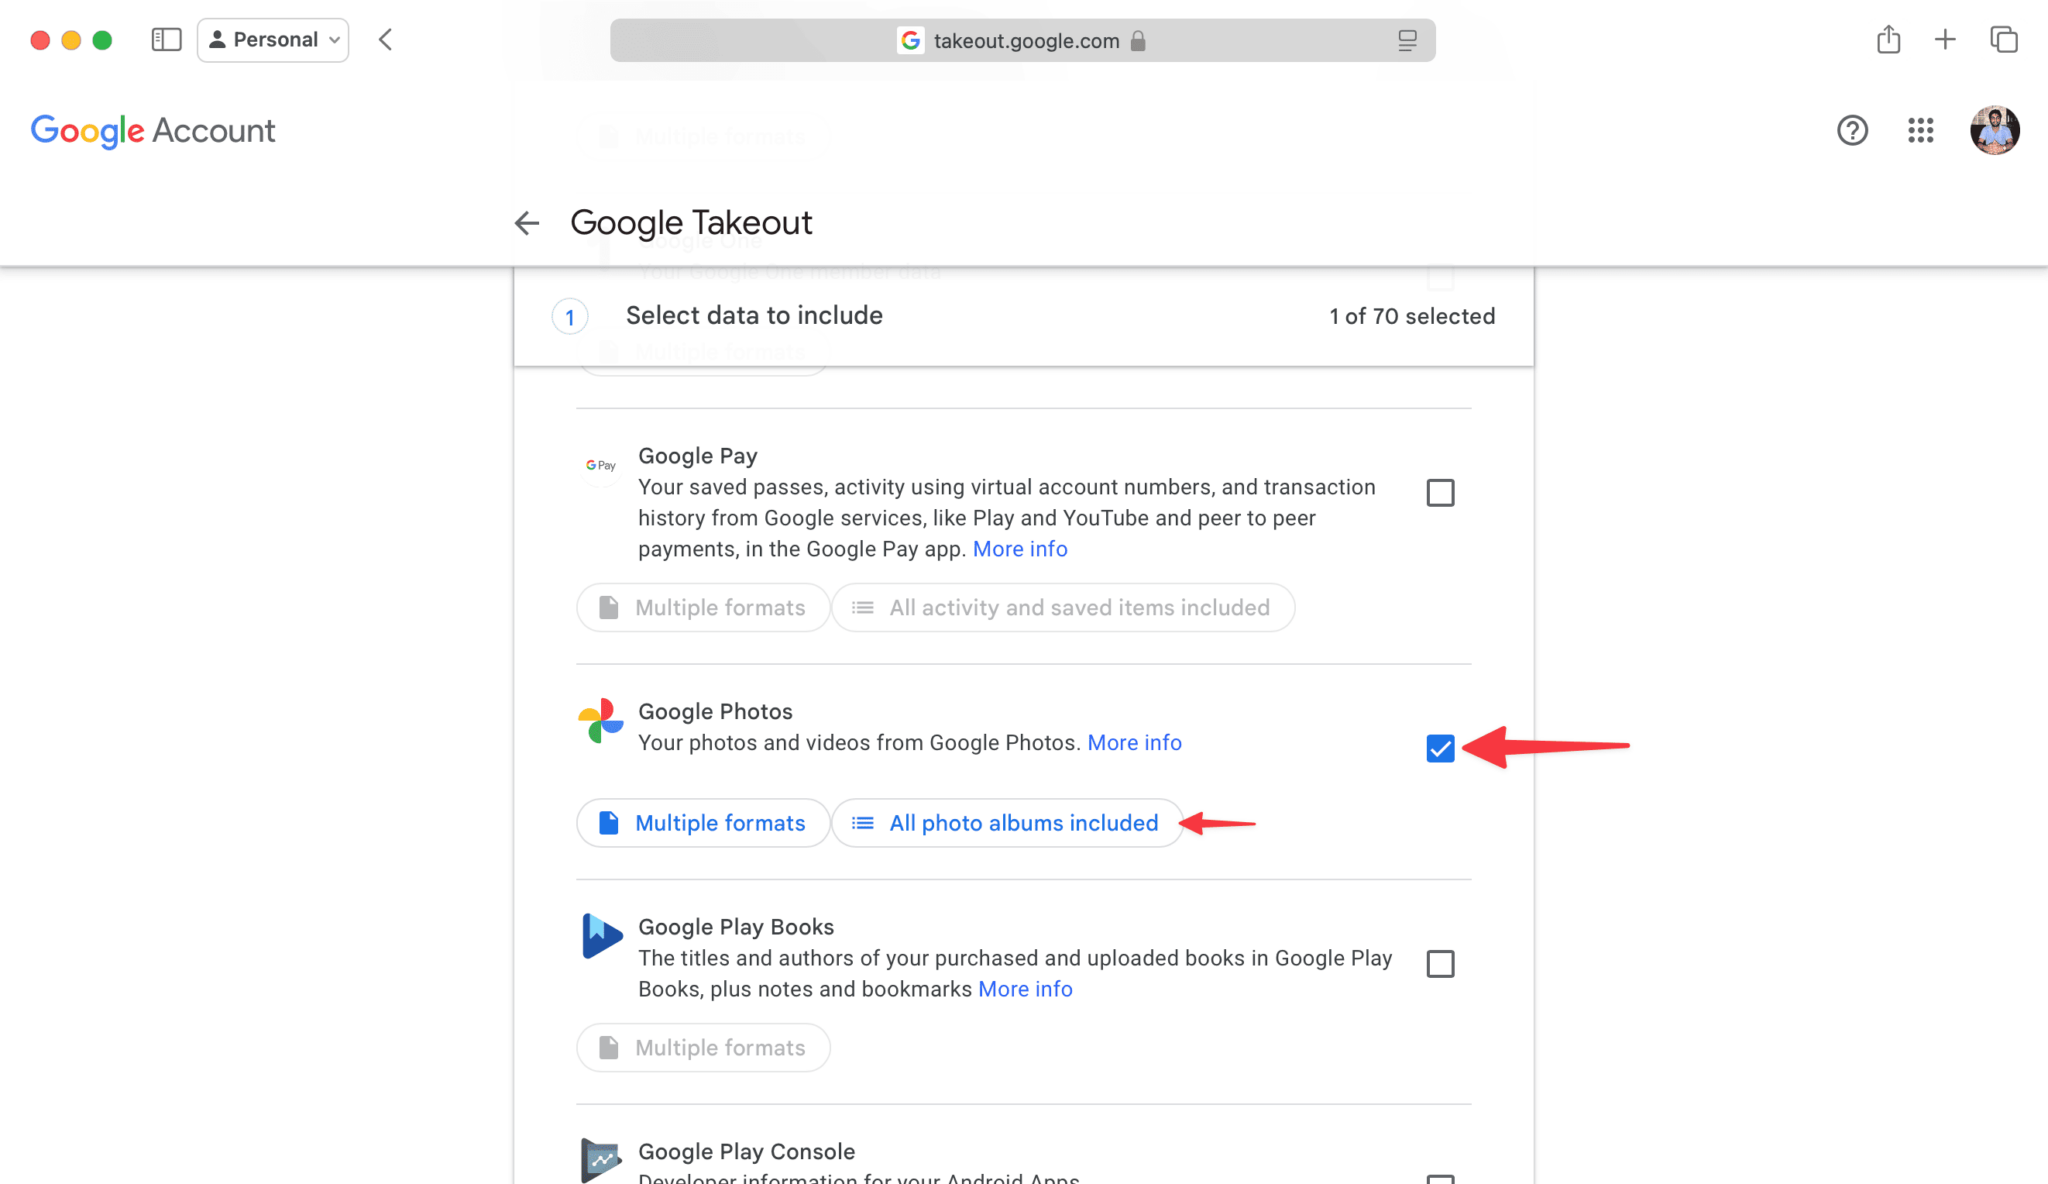The width and height of the screenshot is (2048, 1184).
Task: Click the step 1 circle indicator
Action: pyautogui.click(x=570, y=317)
